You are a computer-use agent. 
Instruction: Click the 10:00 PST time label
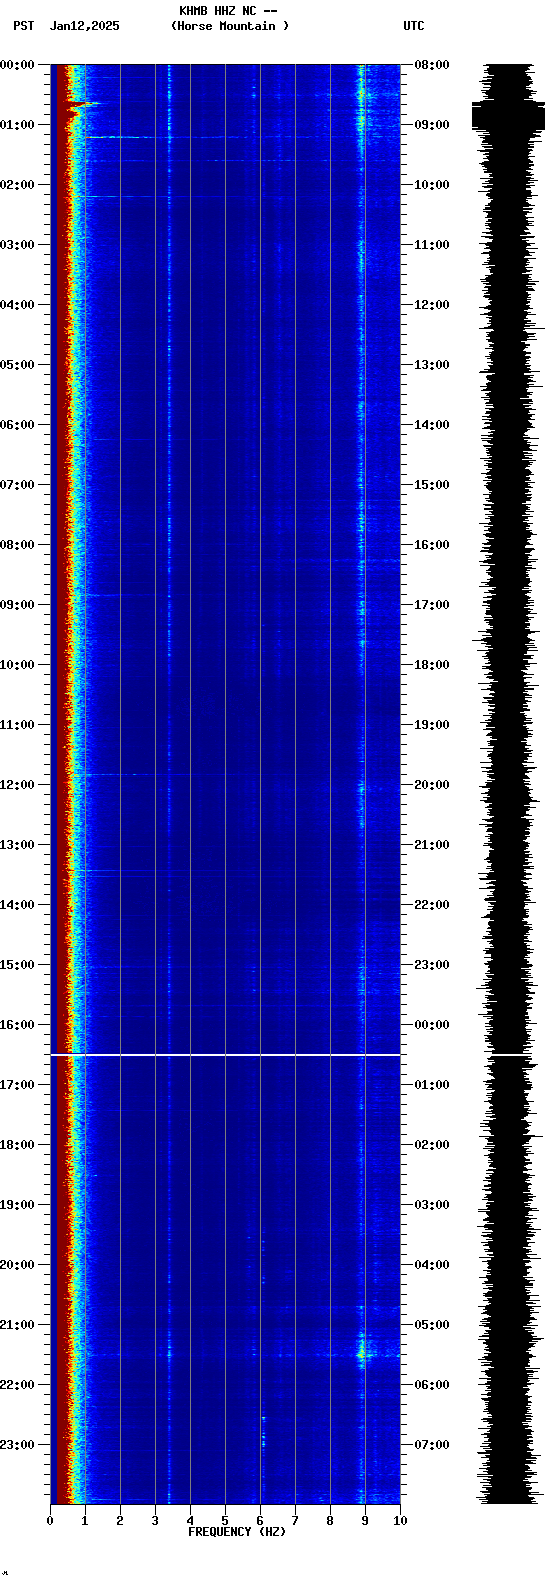click(17, 665)
